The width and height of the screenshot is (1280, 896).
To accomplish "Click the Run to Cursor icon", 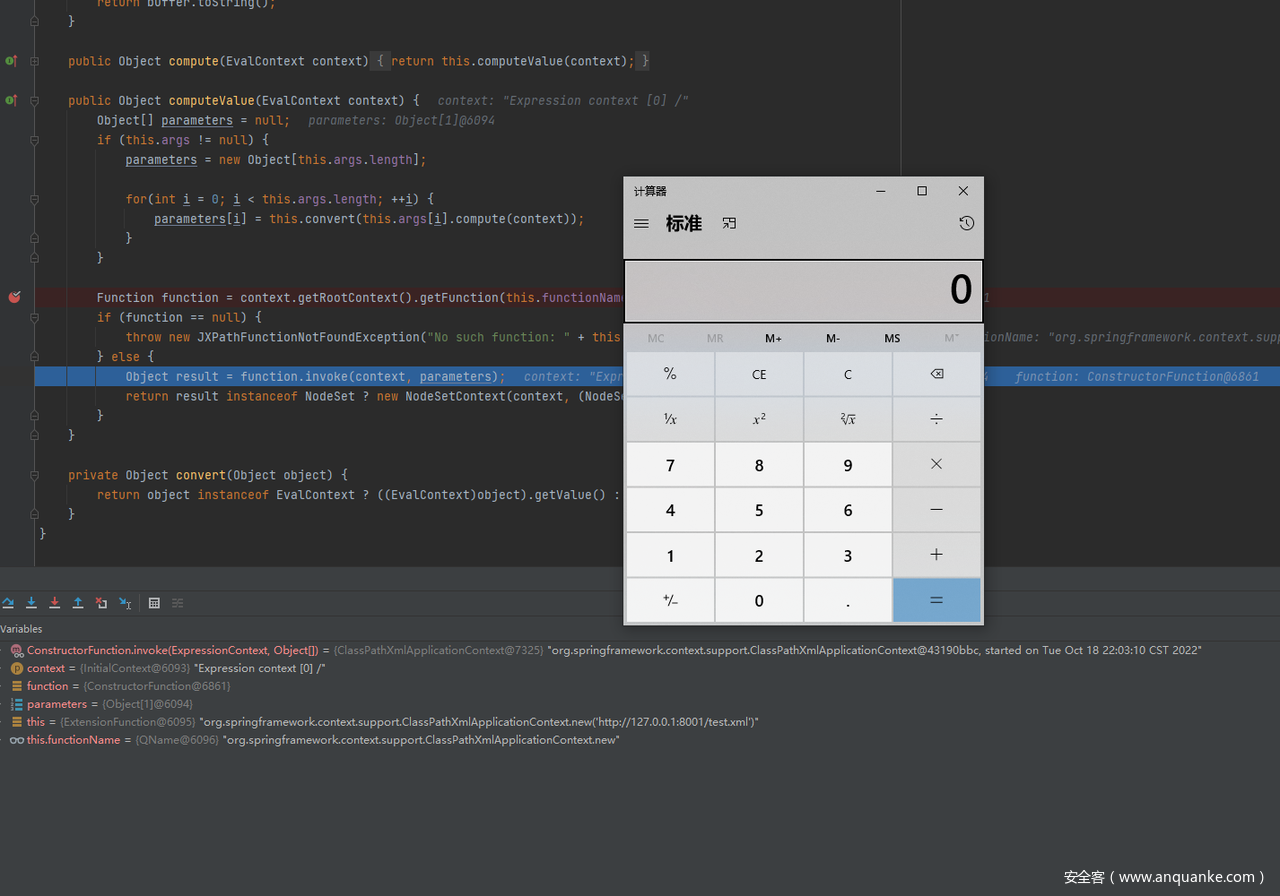I will 125,603.
